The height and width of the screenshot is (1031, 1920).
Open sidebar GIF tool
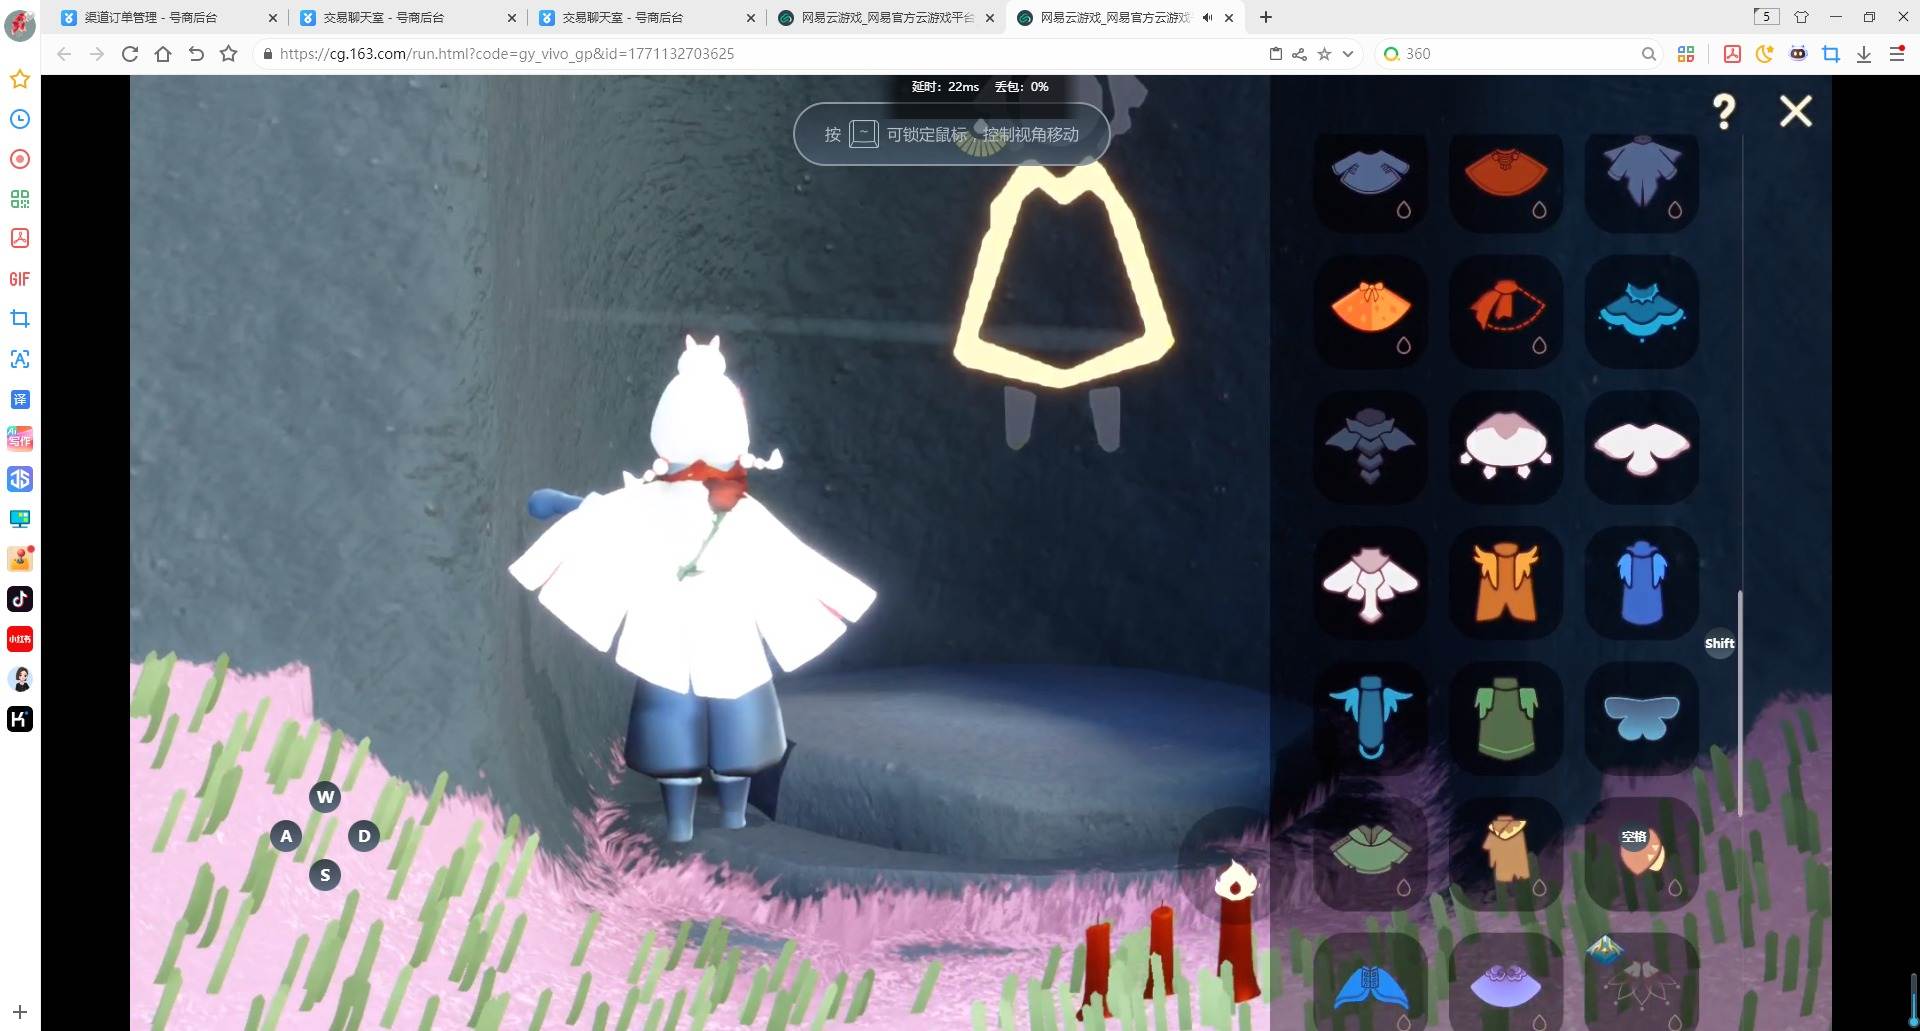coord(20,279)
